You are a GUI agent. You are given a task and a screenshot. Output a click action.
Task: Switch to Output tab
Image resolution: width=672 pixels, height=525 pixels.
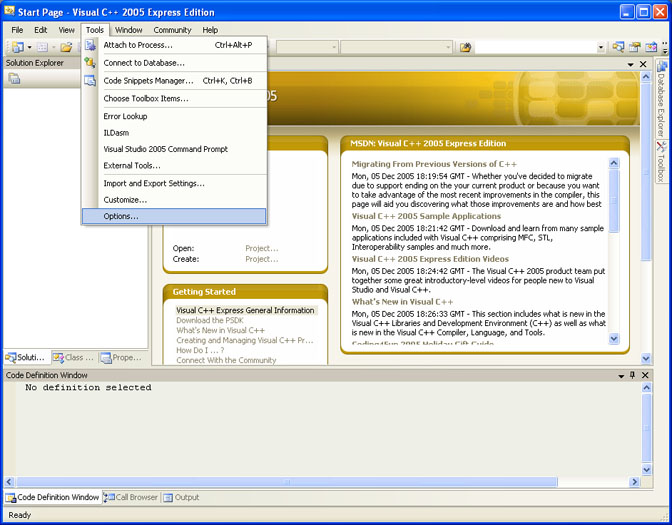click(182, 497)
